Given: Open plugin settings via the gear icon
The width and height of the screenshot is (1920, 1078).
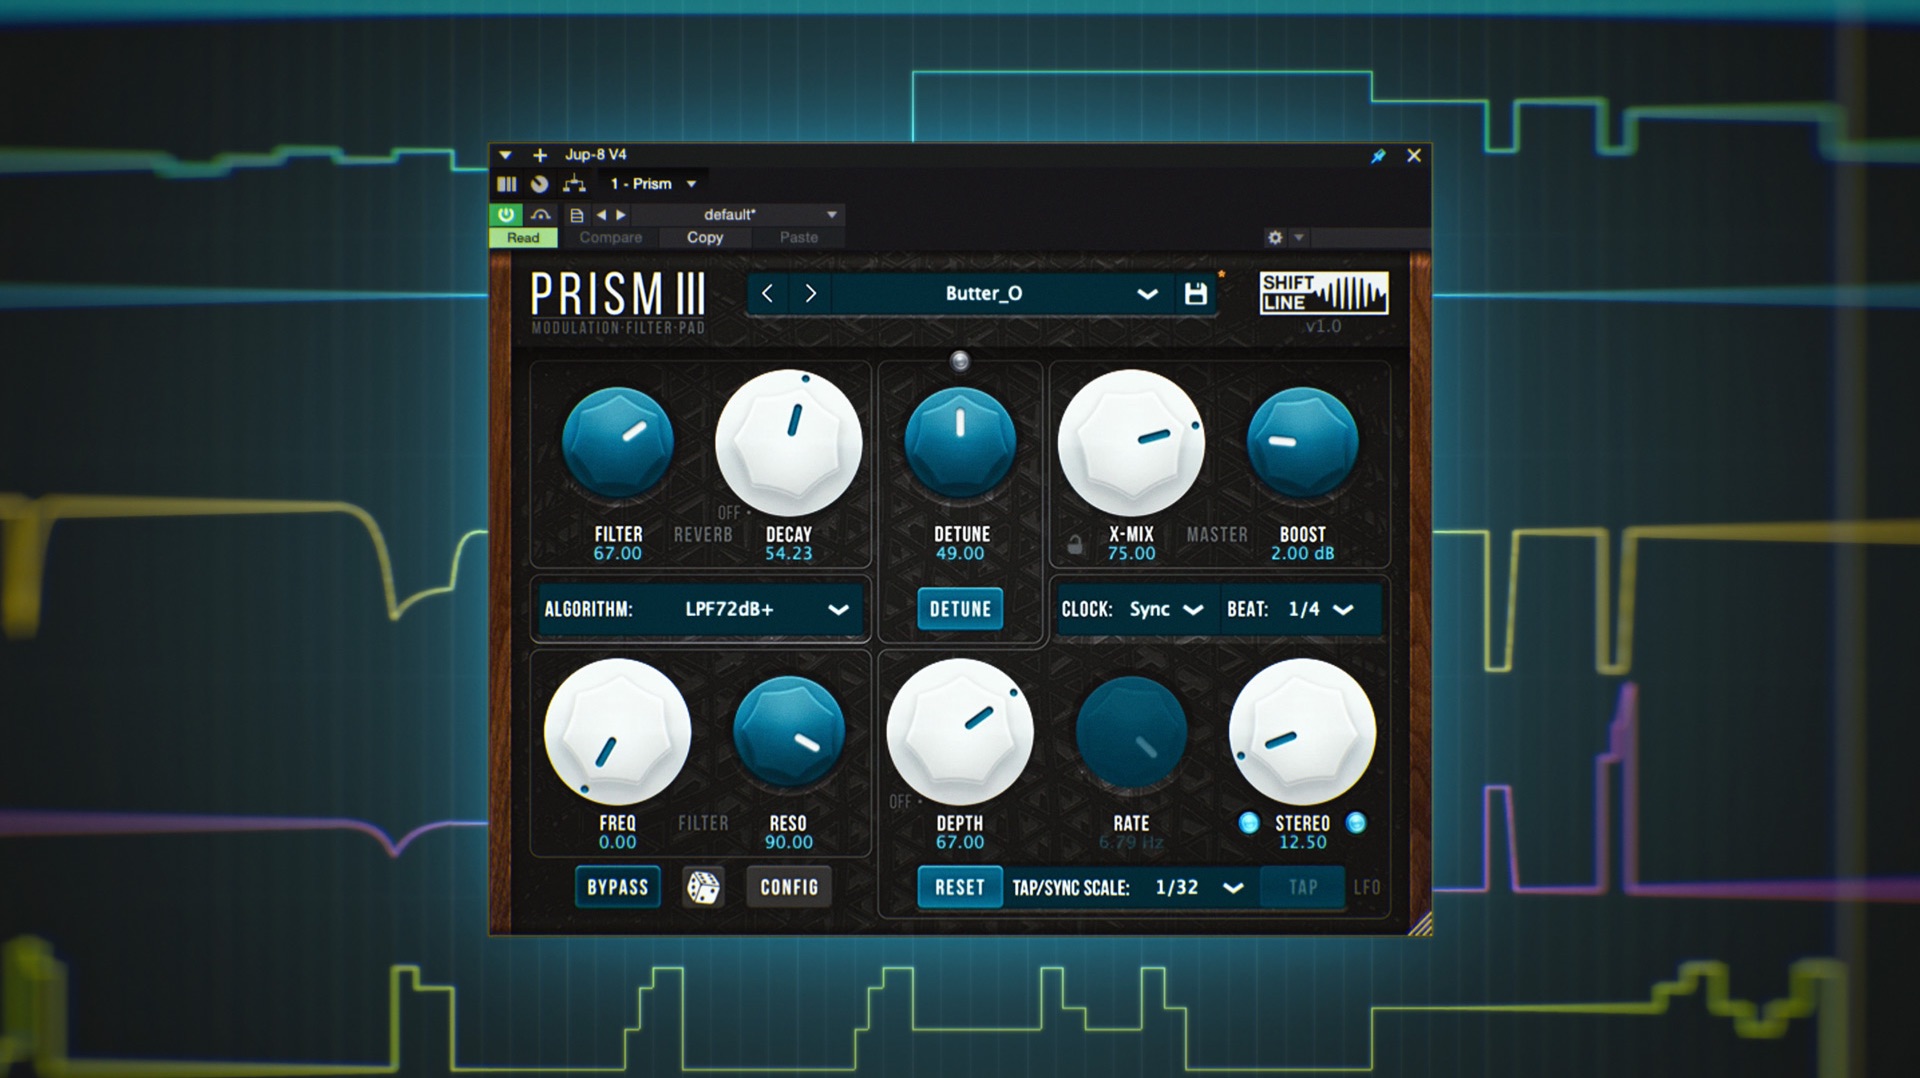Looking at the screenshot, I should (1274, 238).
